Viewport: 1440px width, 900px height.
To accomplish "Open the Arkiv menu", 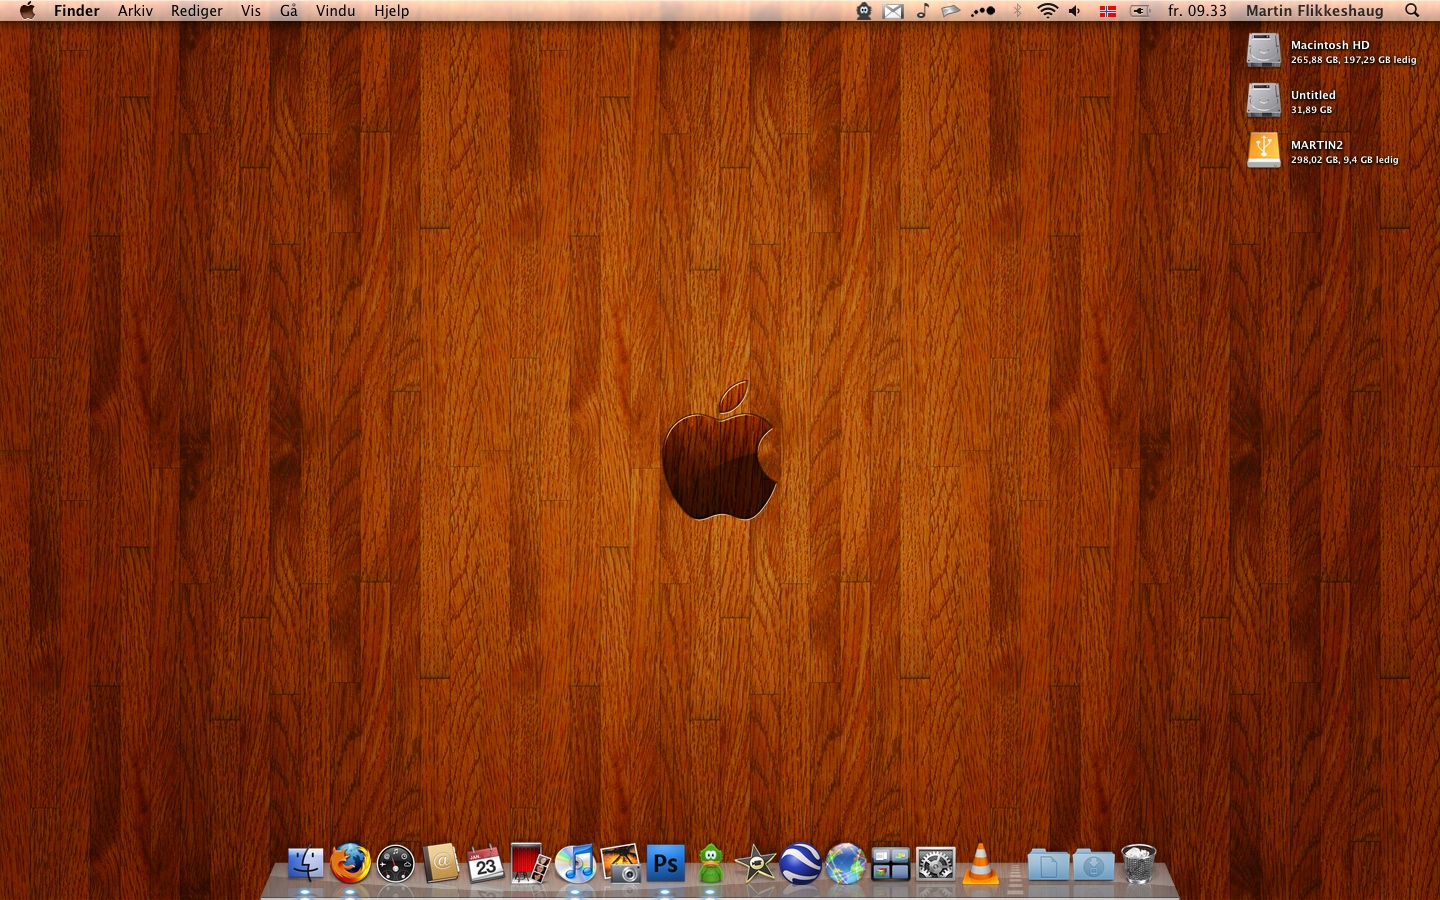I will click(x=135, y=11).
